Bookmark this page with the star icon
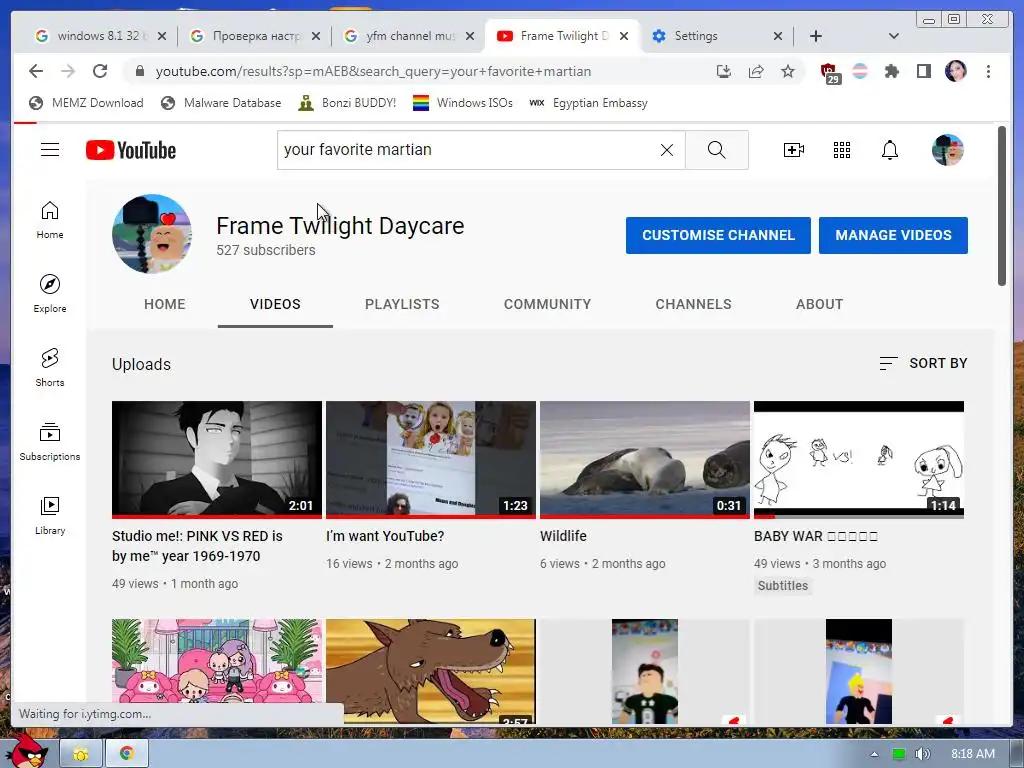This screenshot has width=1024, height=768. [x=788, y=71]
